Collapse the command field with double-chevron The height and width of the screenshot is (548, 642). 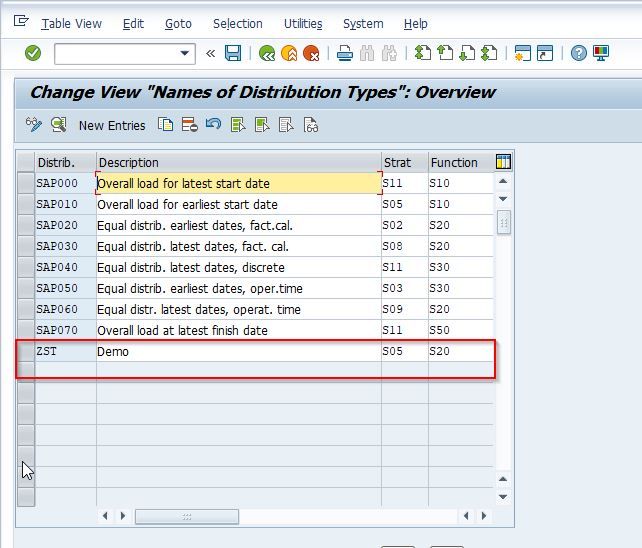[210, 53]
